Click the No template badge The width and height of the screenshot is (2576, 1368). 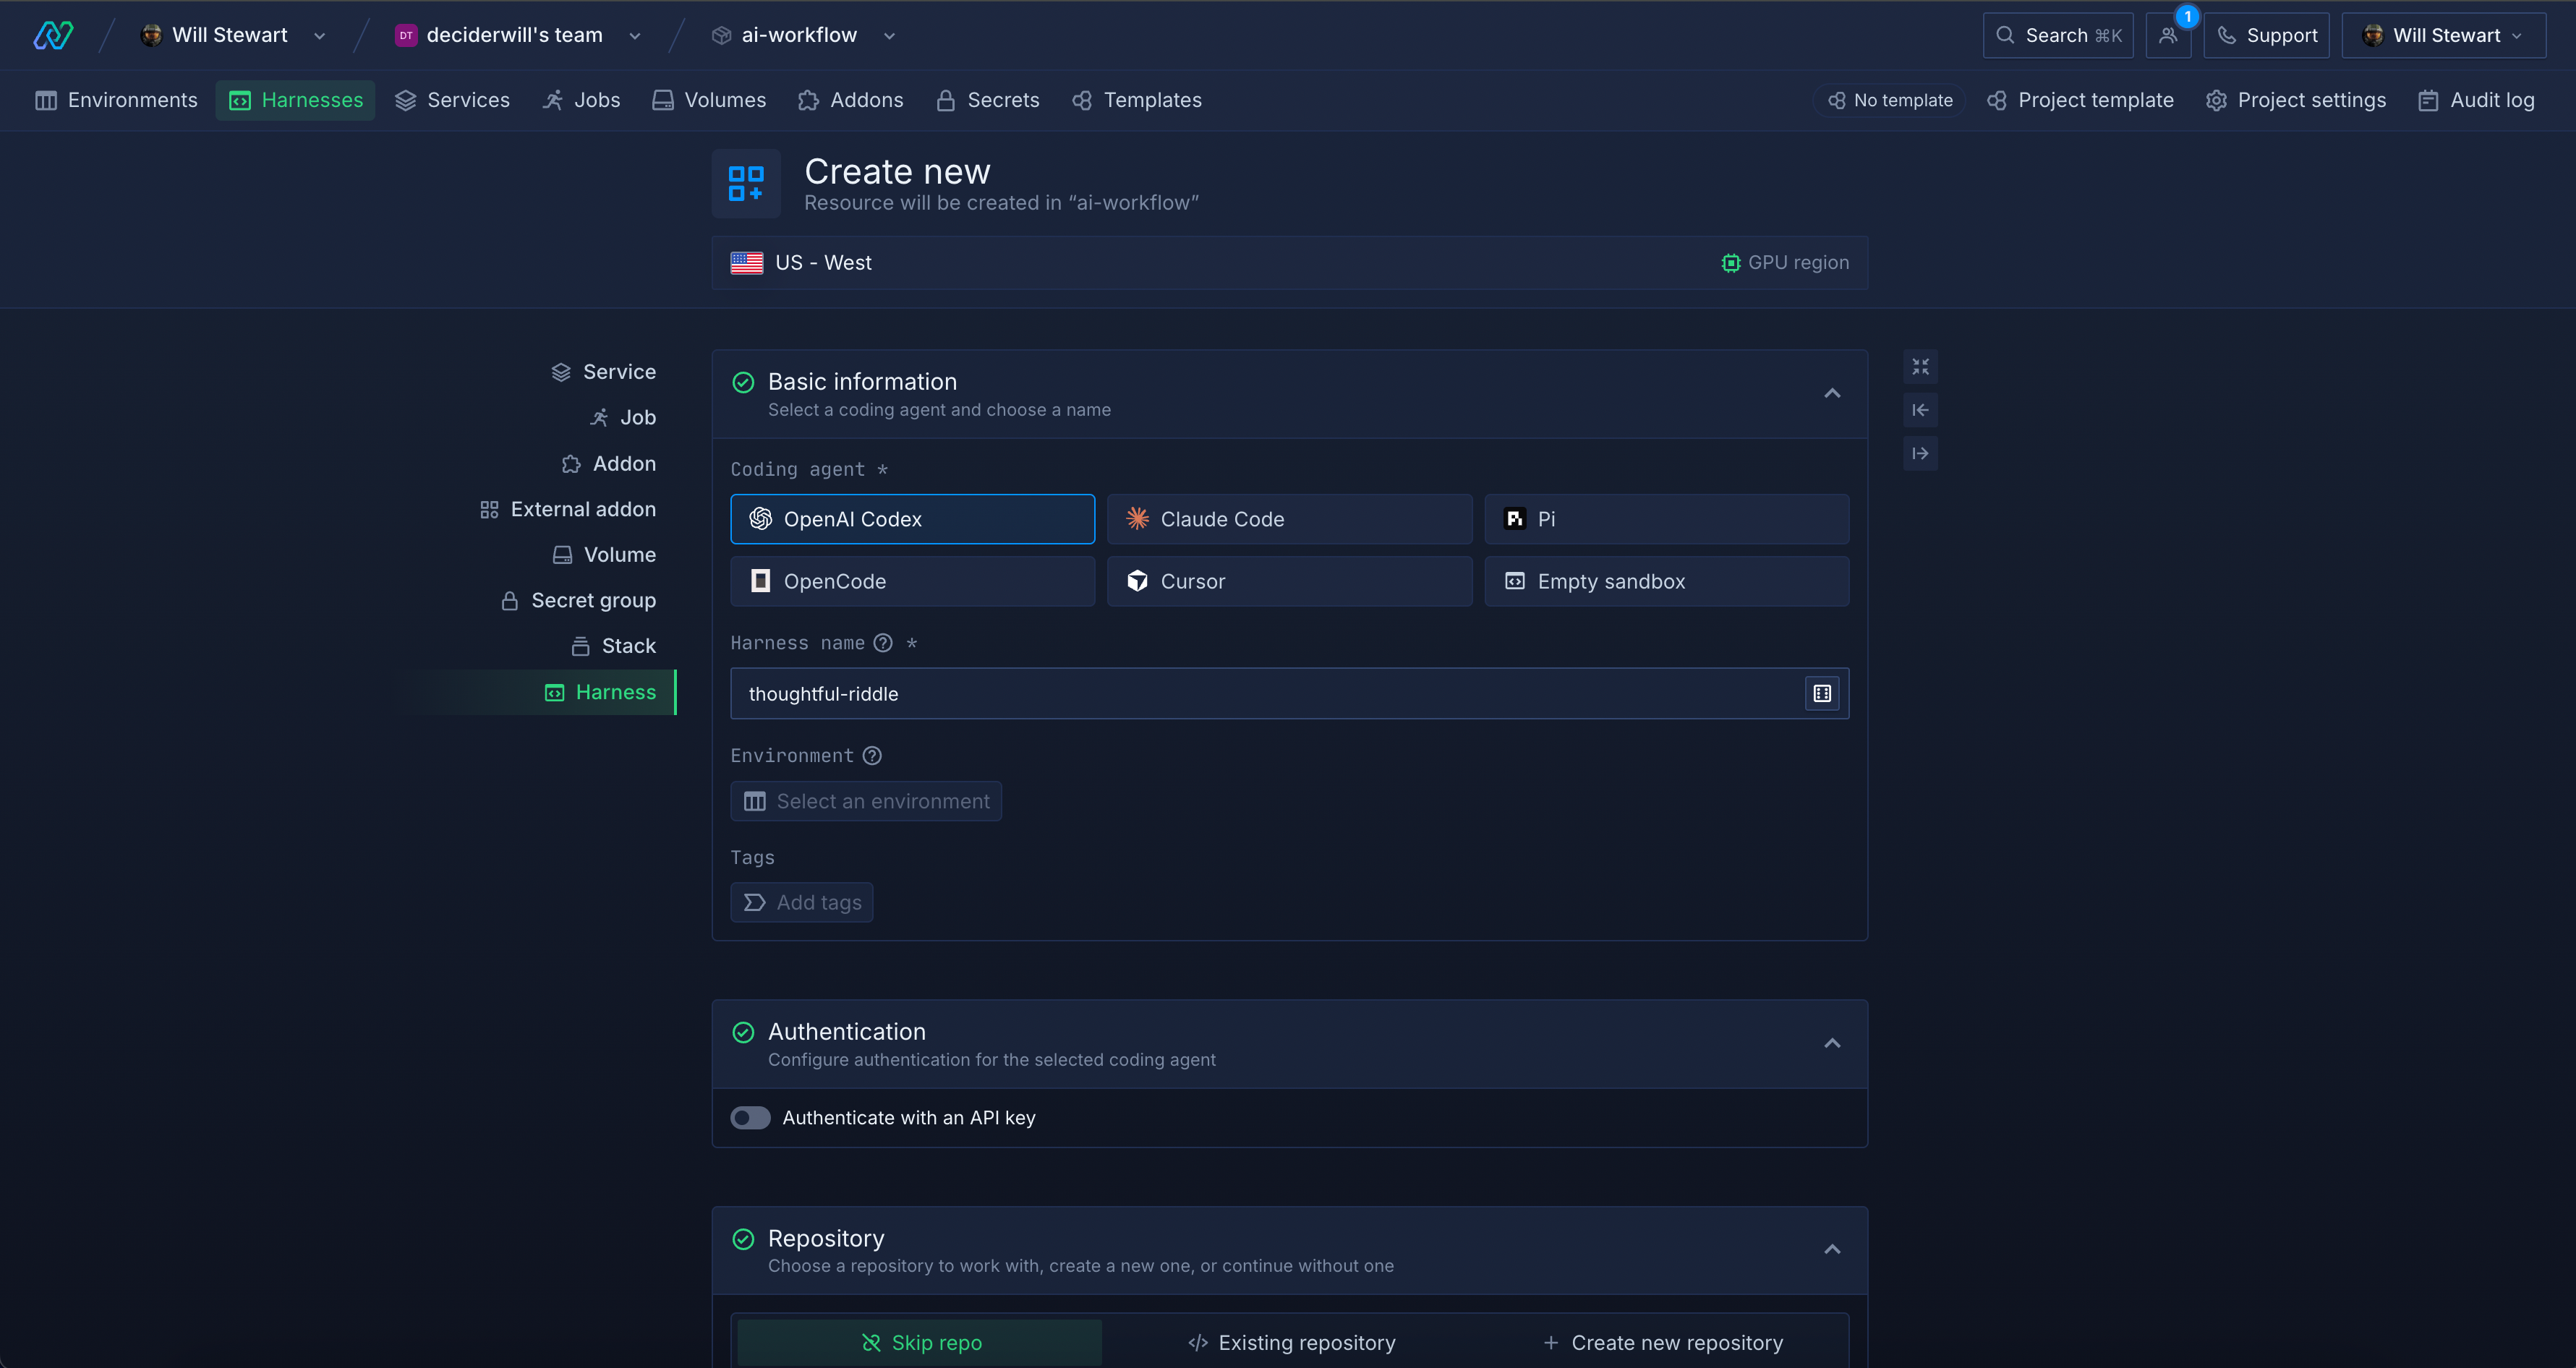(1890, 100)
